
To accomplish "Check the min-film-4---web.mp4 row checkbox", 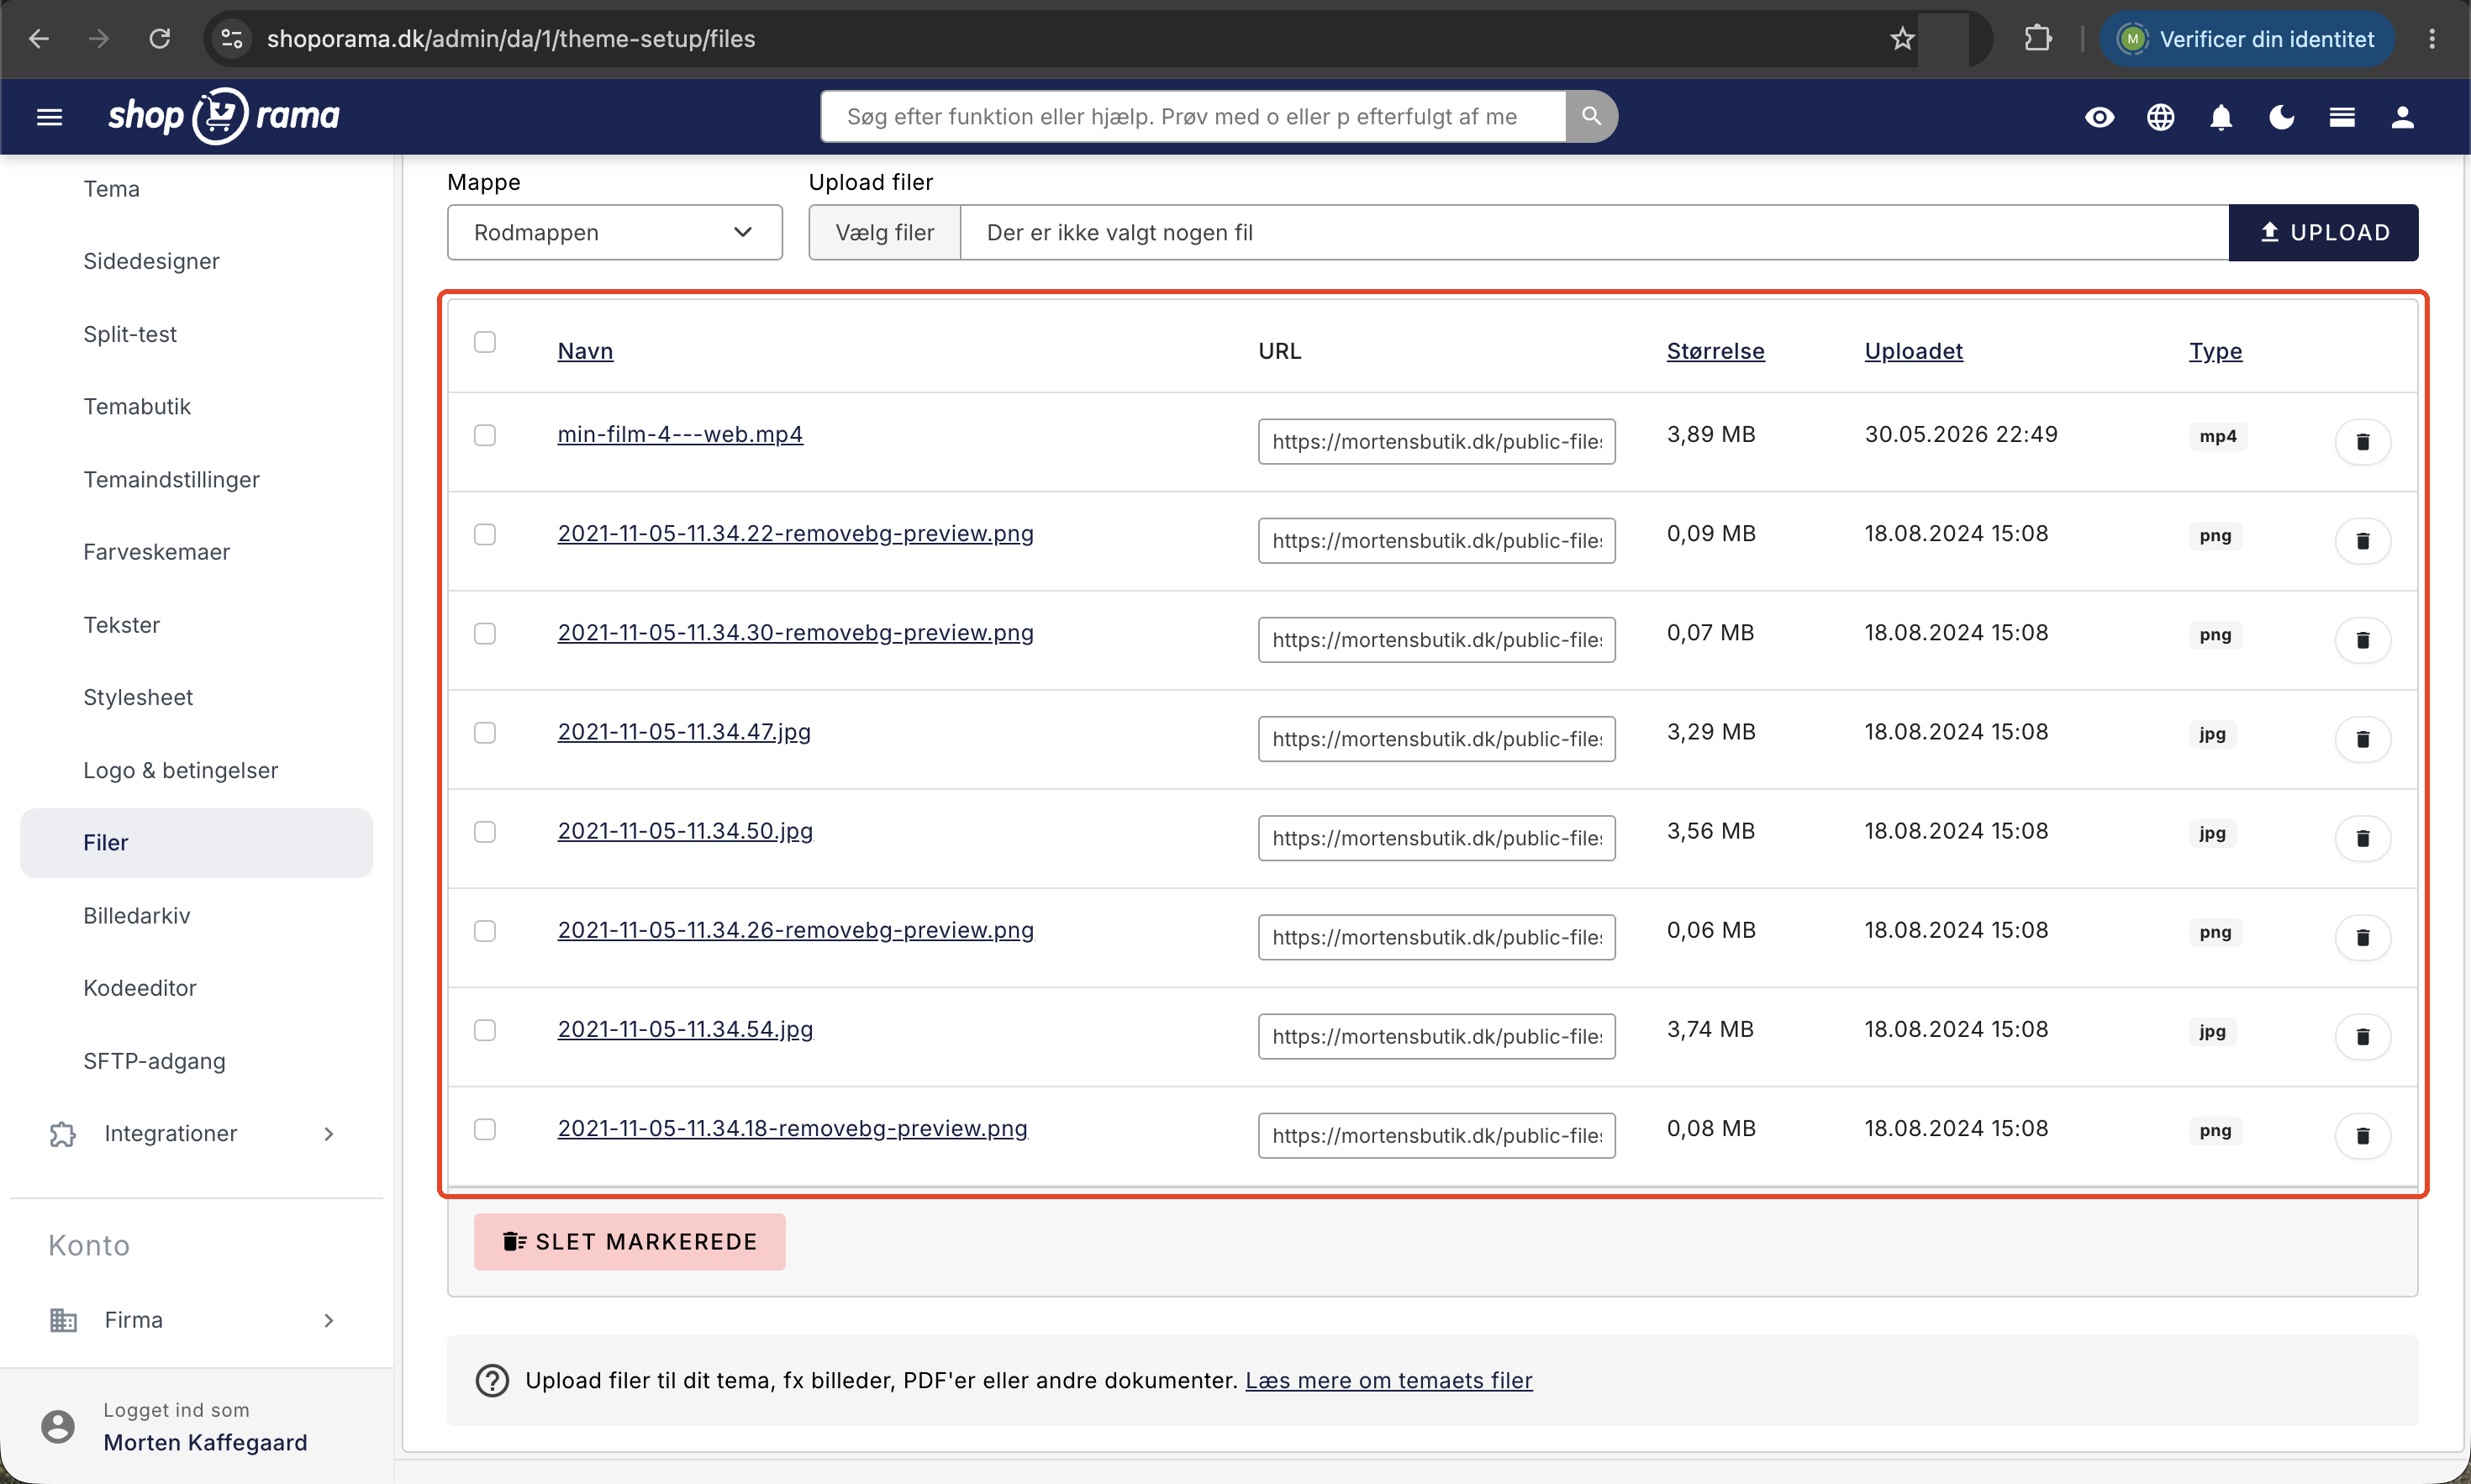I will (x=485, y=435).
